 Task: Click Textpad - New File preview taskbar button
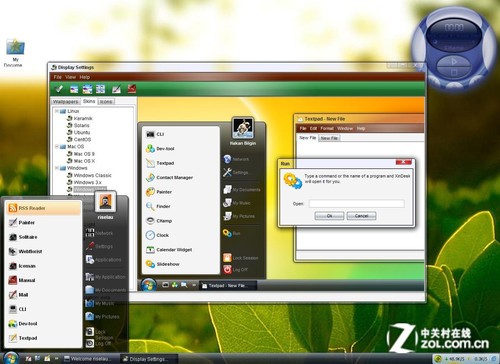pyautogui.click(x=228, y=285)
